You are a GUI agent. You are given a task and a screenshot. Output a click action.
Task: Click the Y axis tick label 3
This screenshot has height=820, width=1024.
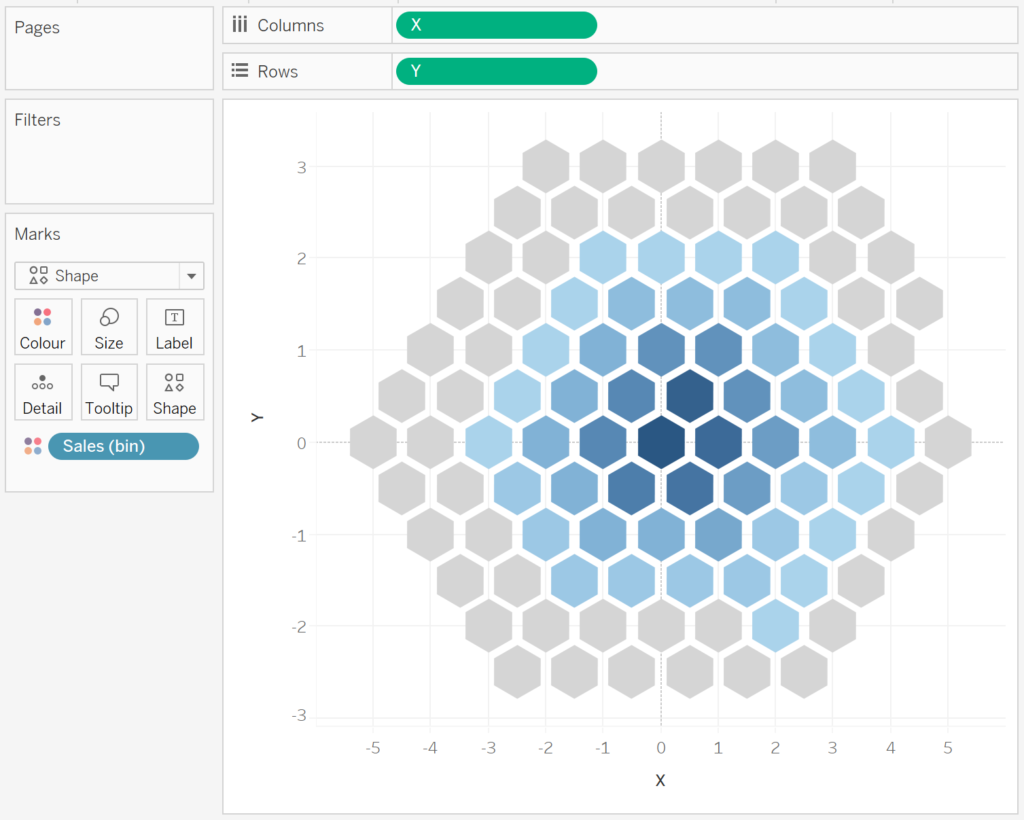[301, 168]
